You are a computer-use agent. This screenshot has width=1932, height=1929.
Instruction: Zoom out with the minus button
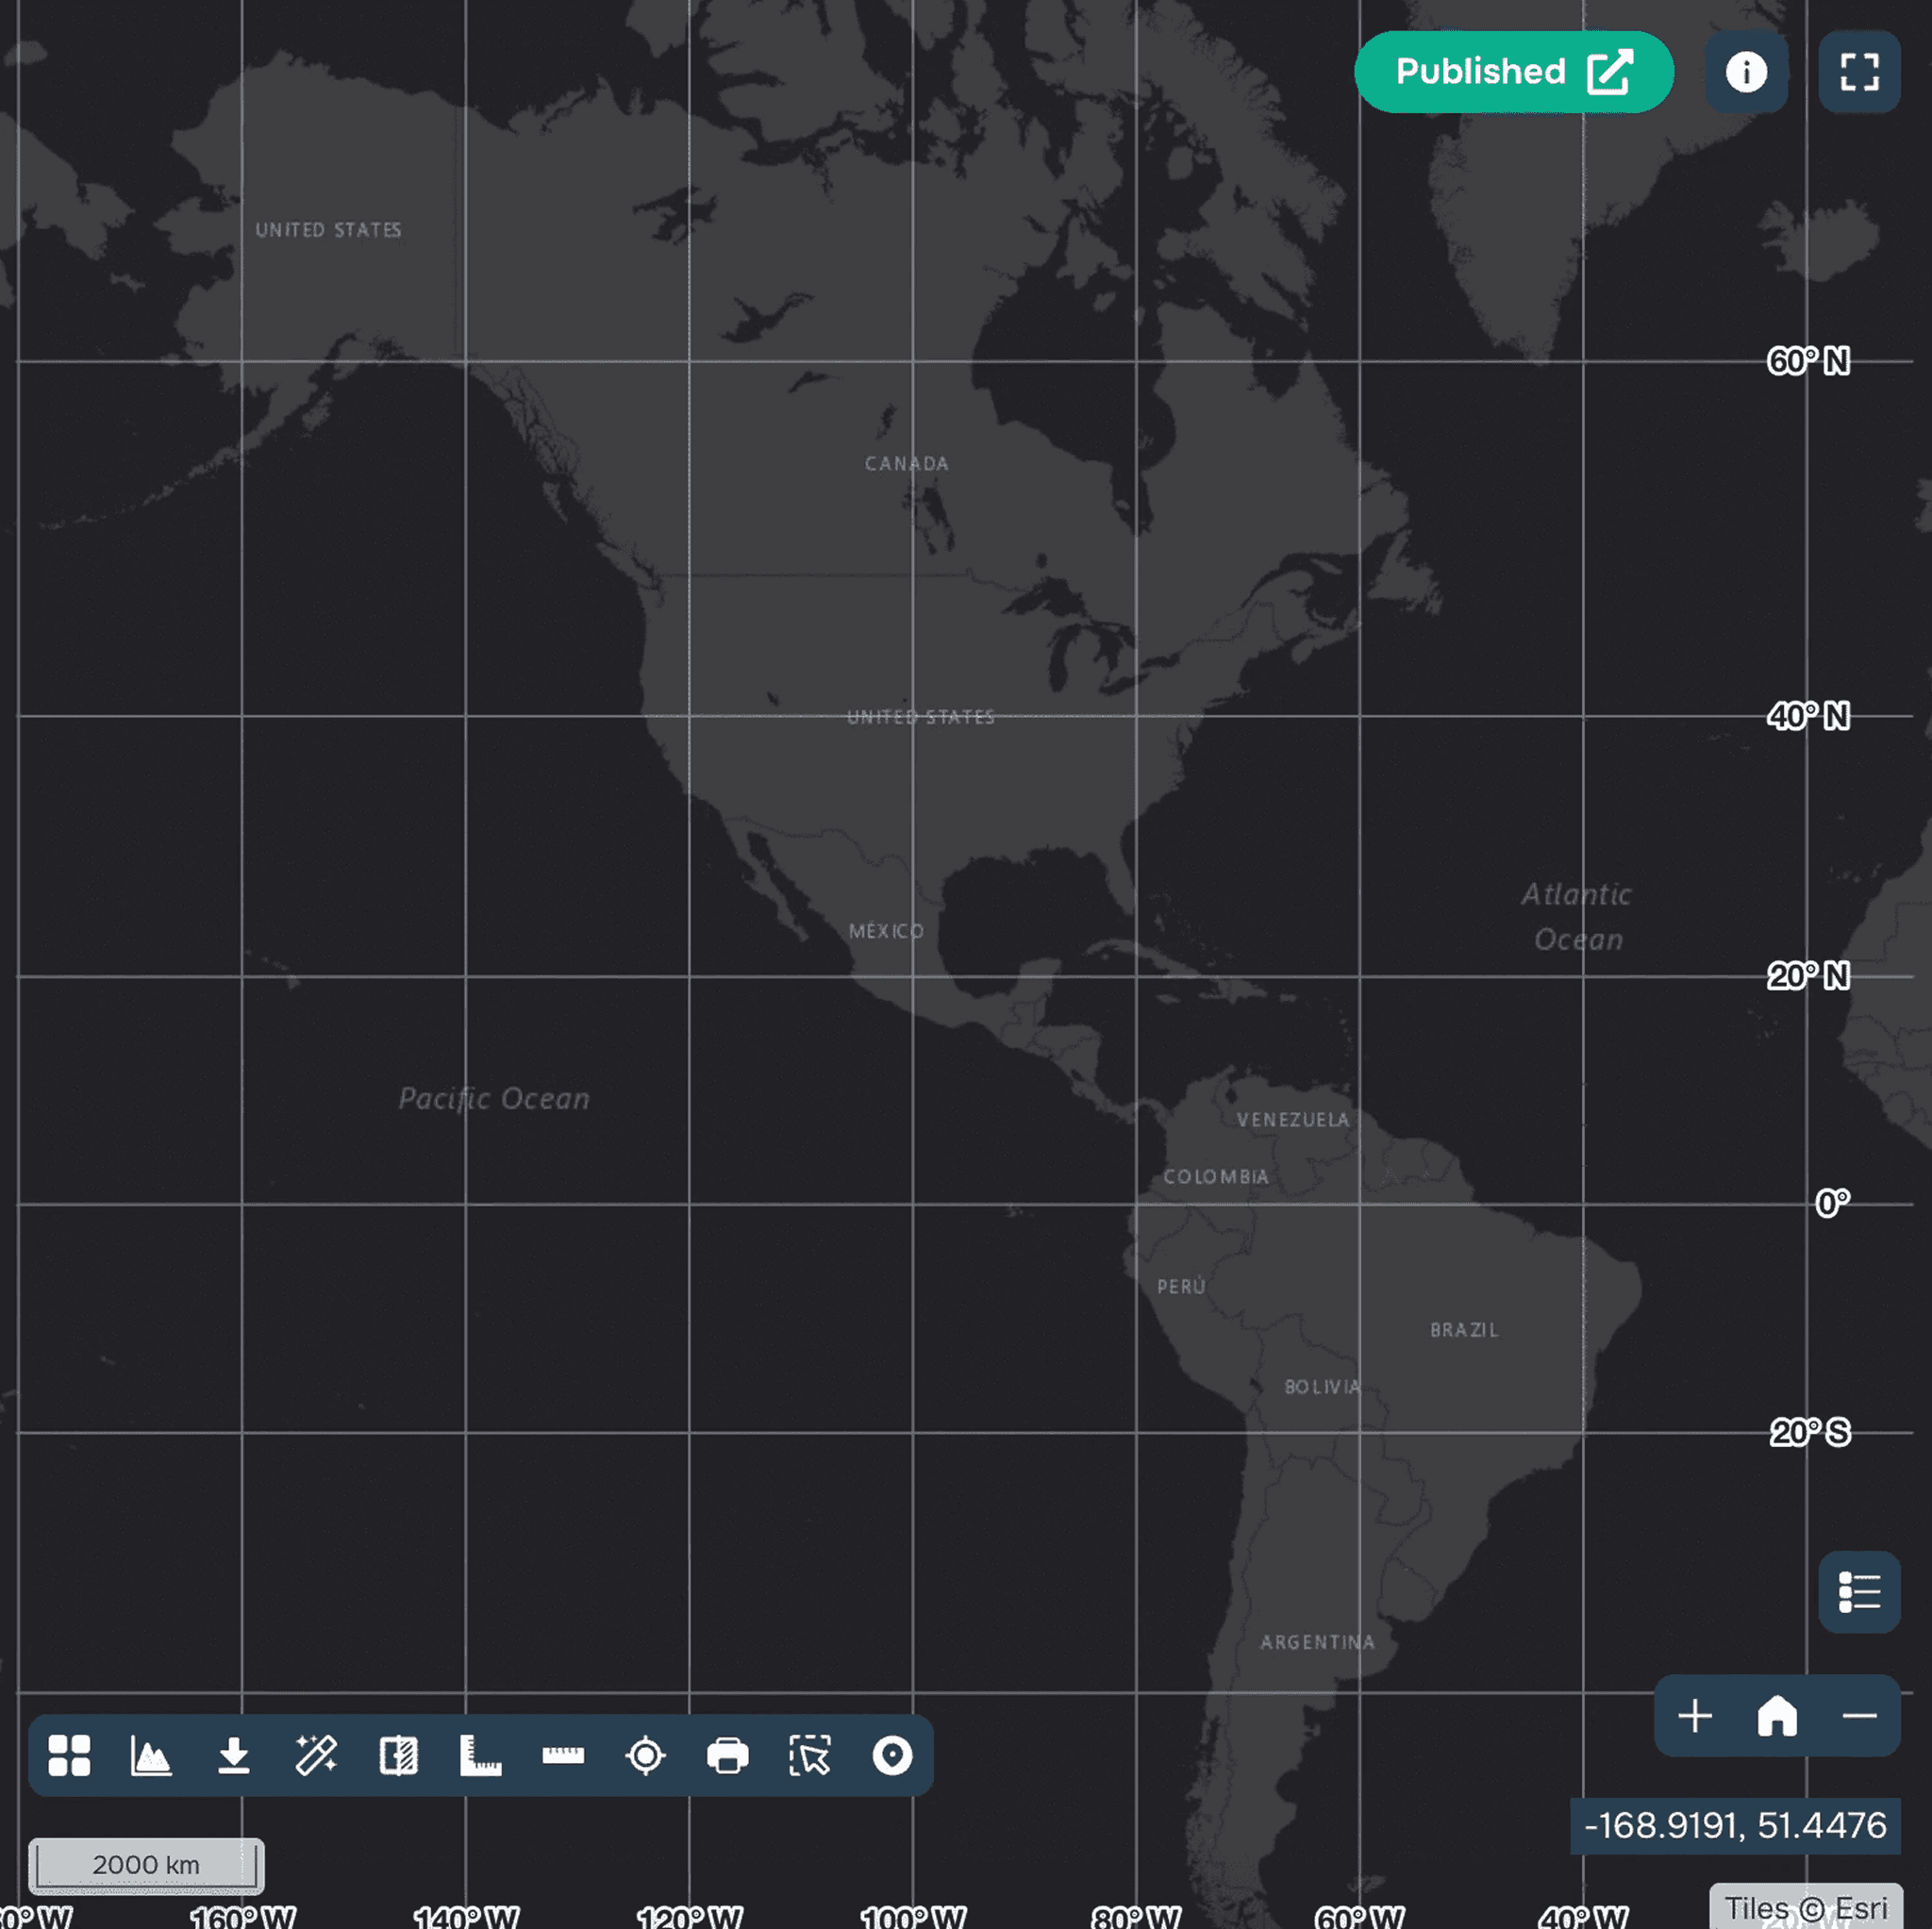[1859, 1716]
